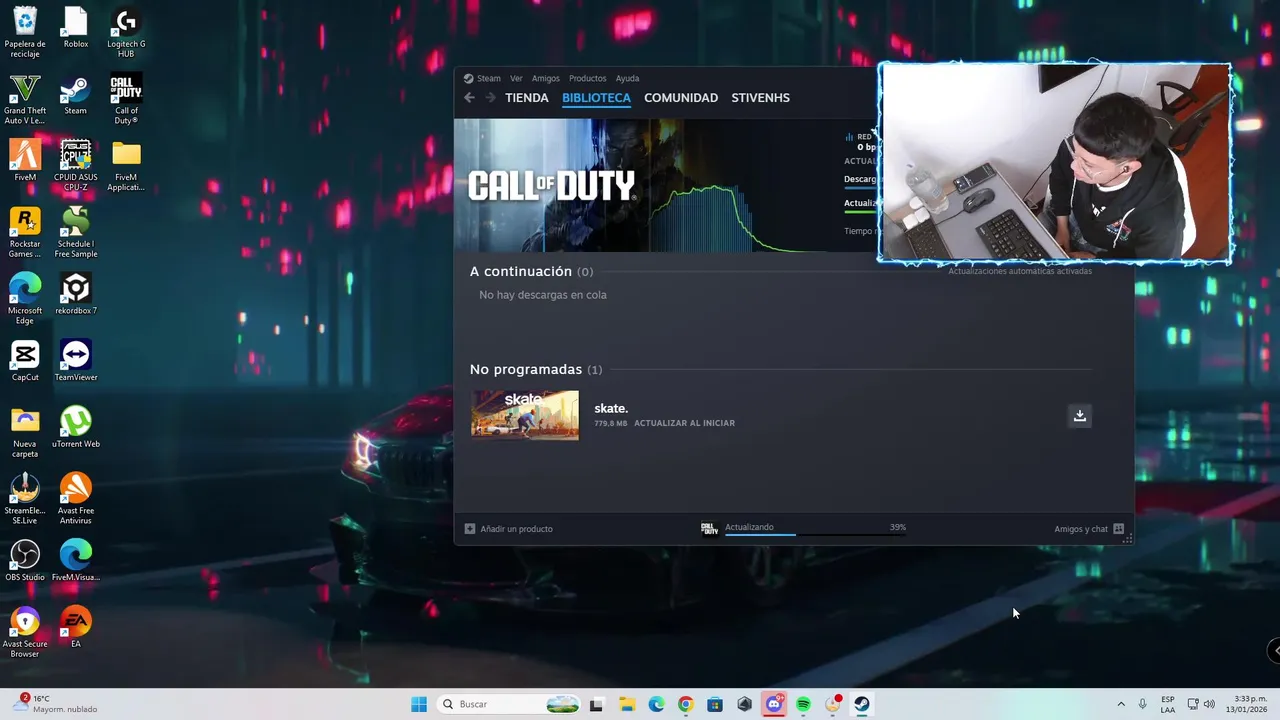Open the FiveM.Visual desktop shortcut

(x=75, y=561)
